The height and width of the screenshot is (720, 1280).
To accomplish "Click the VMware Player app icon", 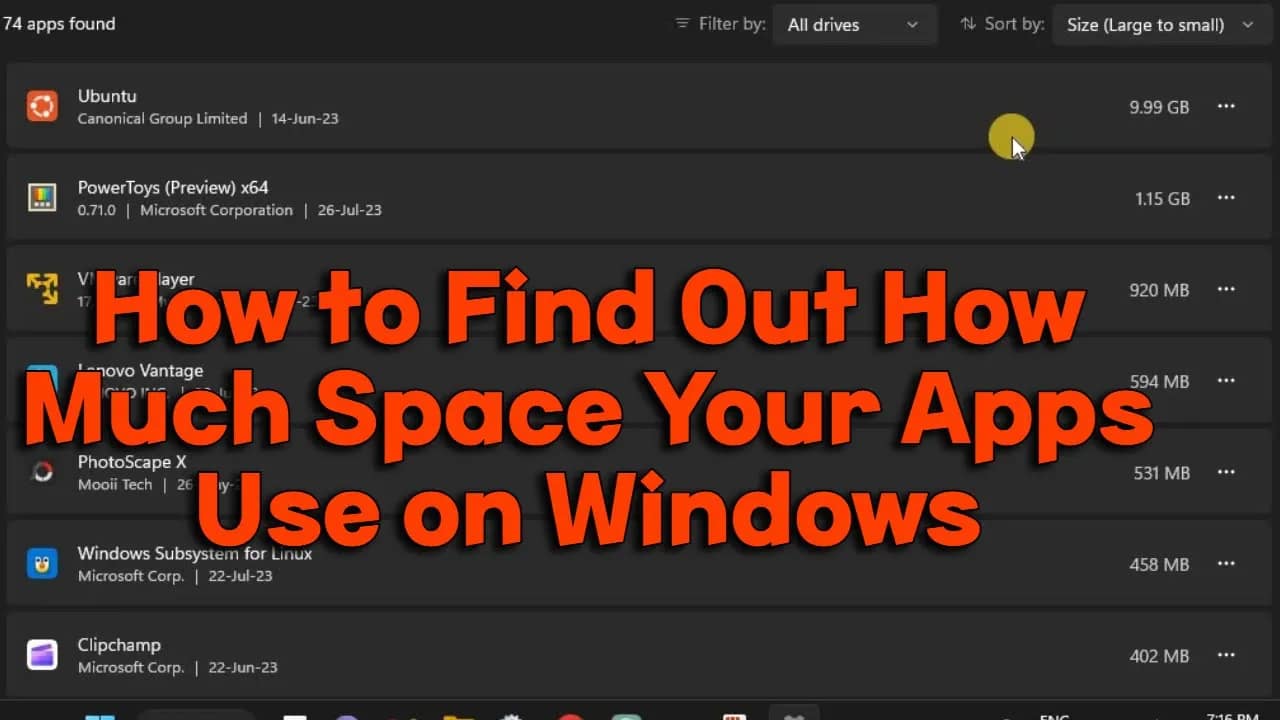I will pyautogui.click(x=41, y=289).
